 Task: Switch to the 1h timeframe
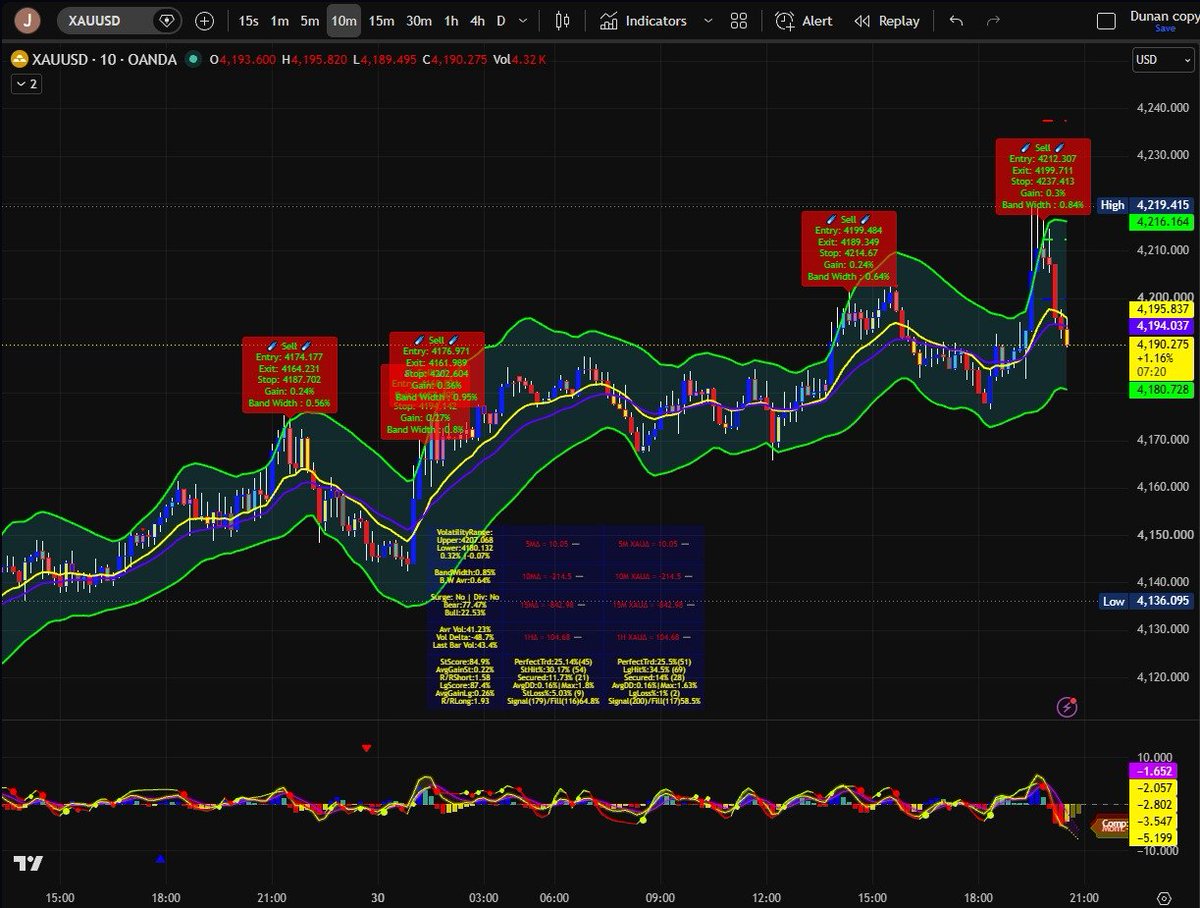point(452,20)
